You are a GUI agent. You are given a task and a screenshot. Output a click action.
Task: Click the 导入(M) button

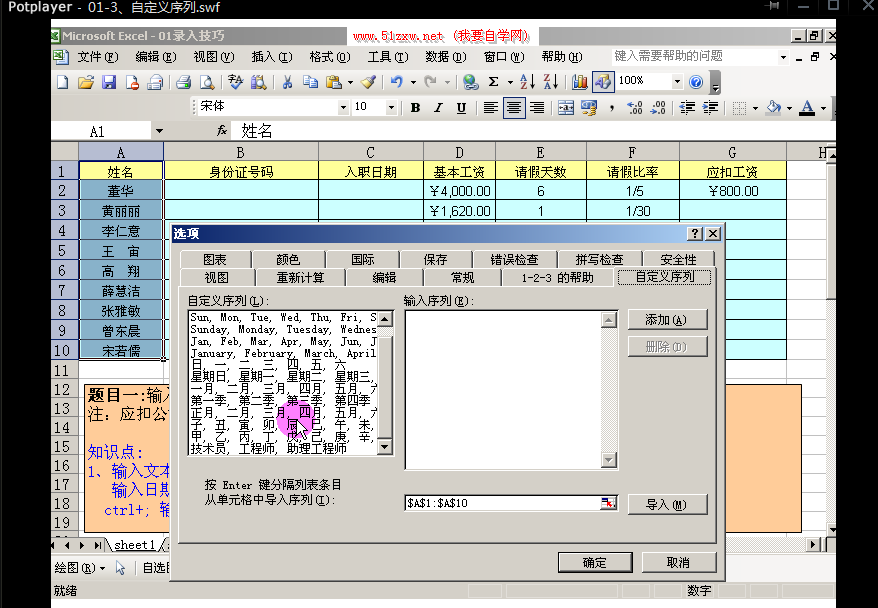pos(667,504)
